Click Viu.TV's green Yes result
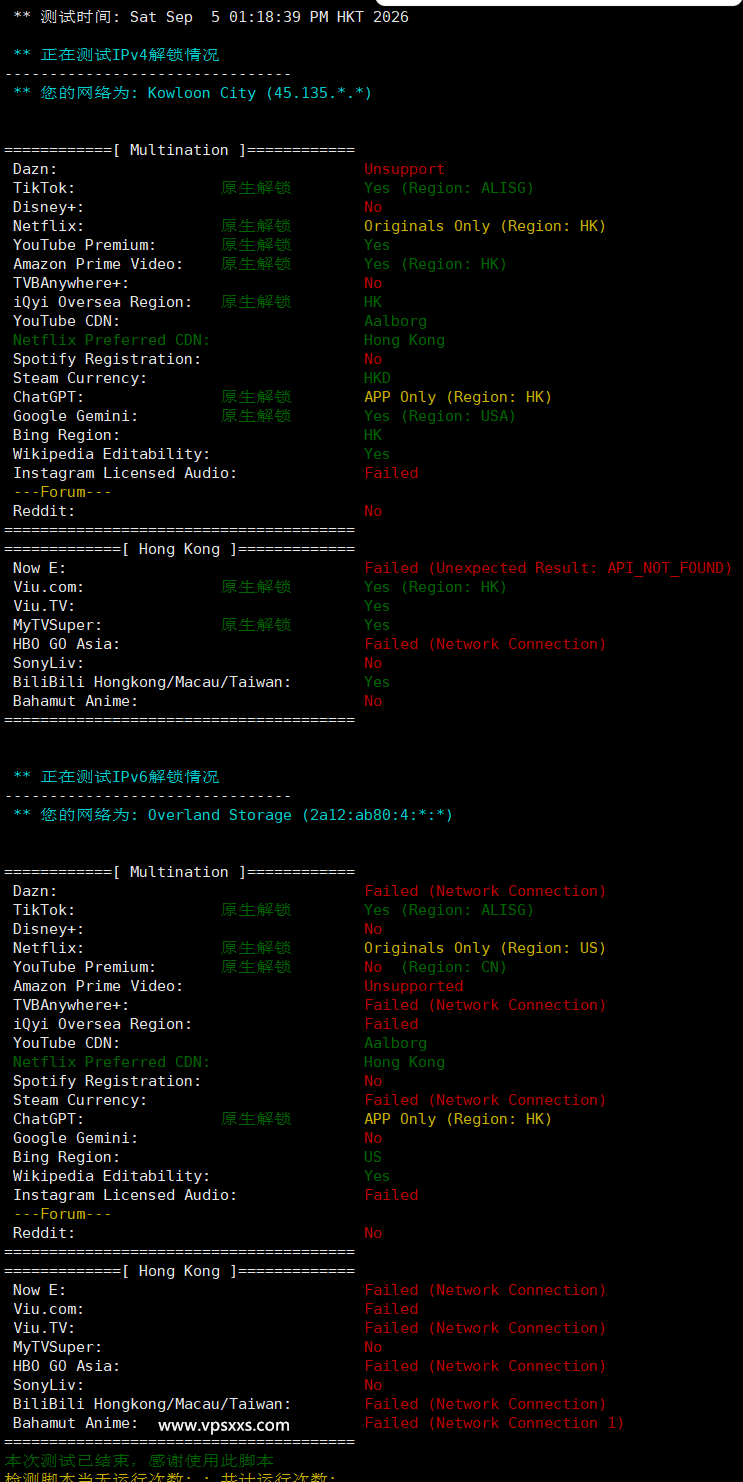Image resolution: width=743 pixels, height=1482 pixels. click(x=377, y=606)
